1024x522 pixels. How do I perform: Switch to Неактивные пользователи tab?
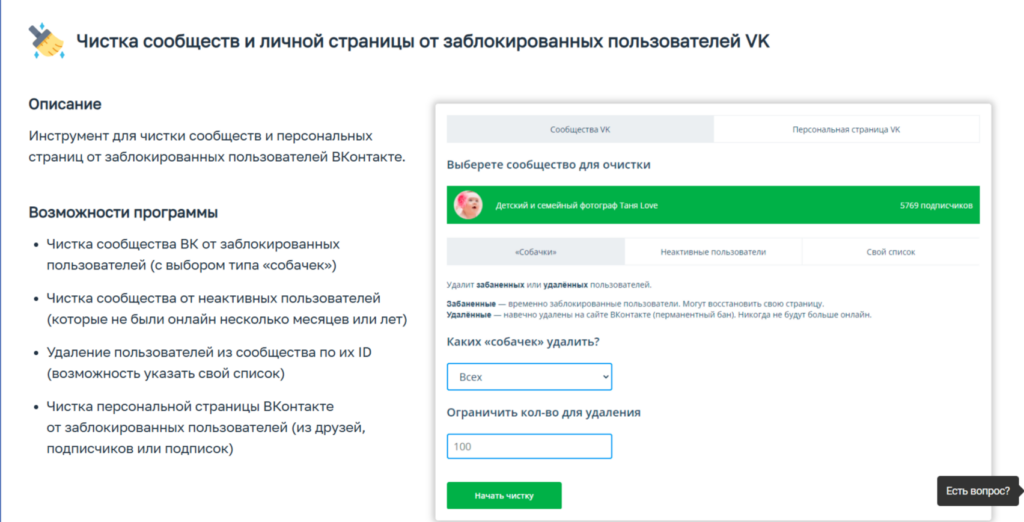click(x=713, y=252)
